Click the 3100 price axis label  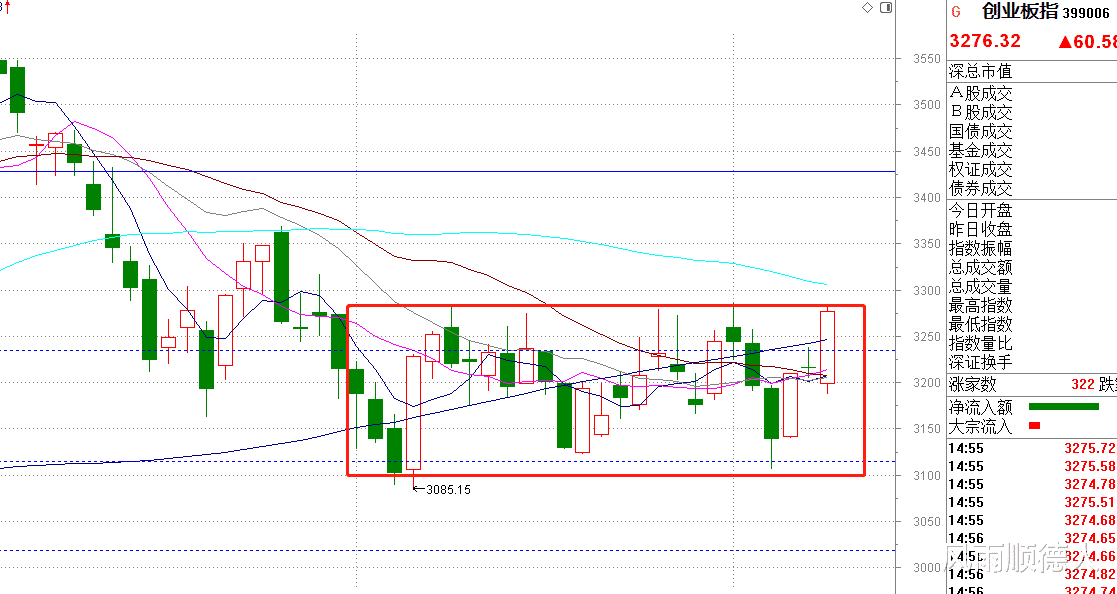point(926,475)
